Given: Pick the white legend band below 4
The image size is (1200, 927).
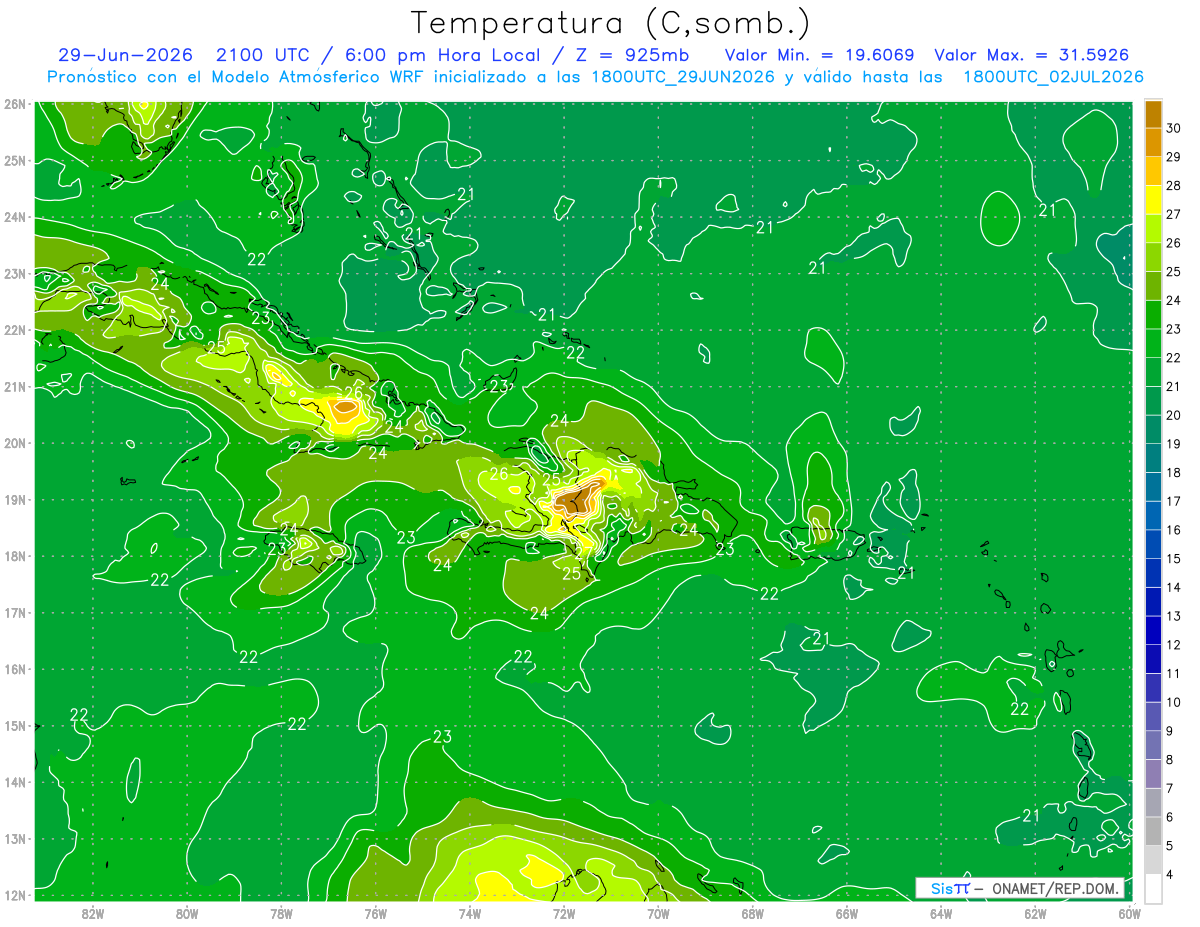Looking at the screenshot, I should [x=1153, y=888].
